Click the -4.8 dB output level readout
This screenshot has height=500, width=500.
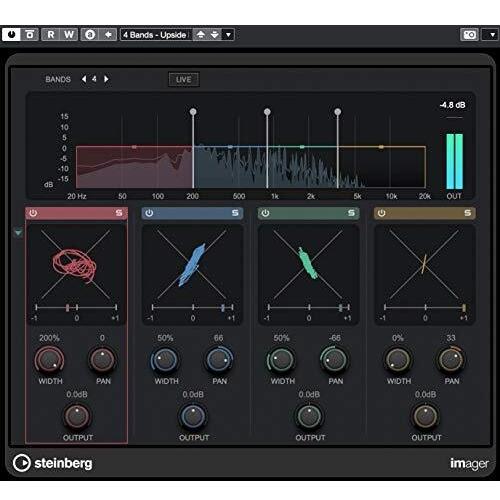click(452, 105)
